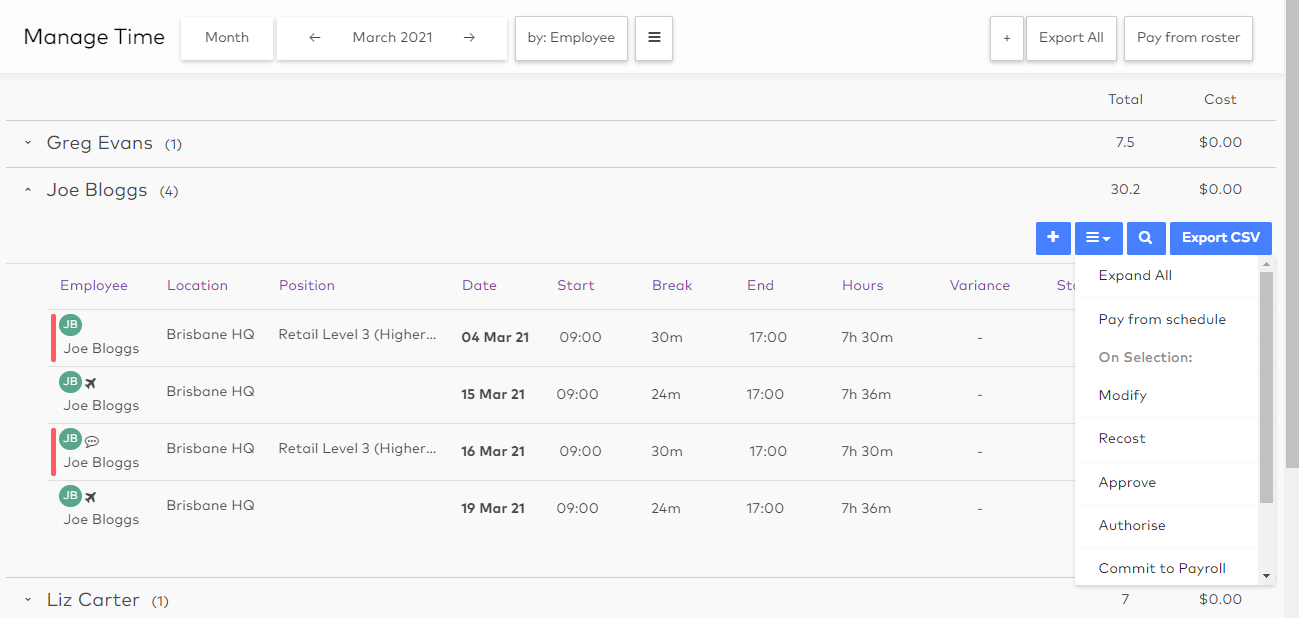
Task: Expand the Greg Evans group
Action: coord(28,144)
